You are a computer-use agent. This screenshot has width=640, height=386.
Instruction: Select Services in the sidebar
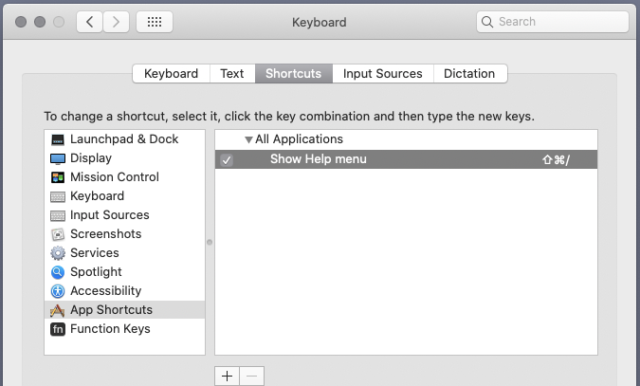point(124,253)
